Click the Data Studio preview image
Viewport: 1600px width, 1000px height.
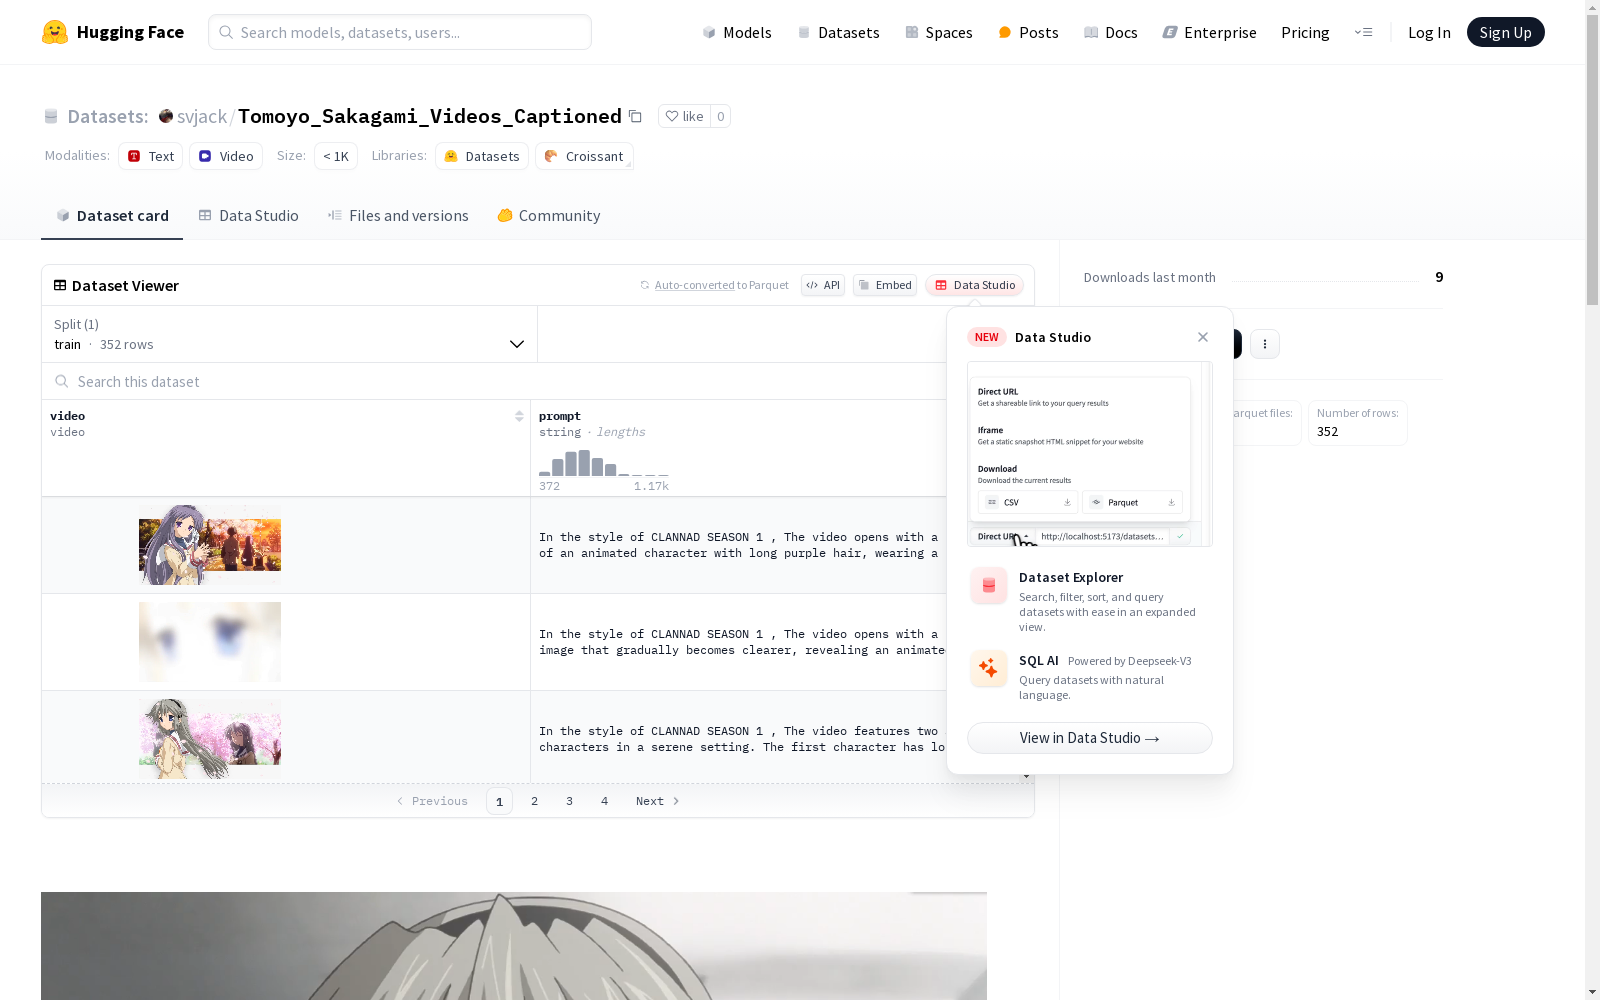[1089, 454]
